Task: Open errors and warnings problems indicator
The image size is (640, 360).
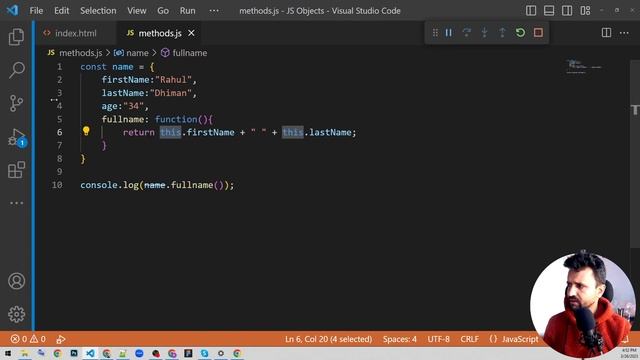Action: [28, 339]
